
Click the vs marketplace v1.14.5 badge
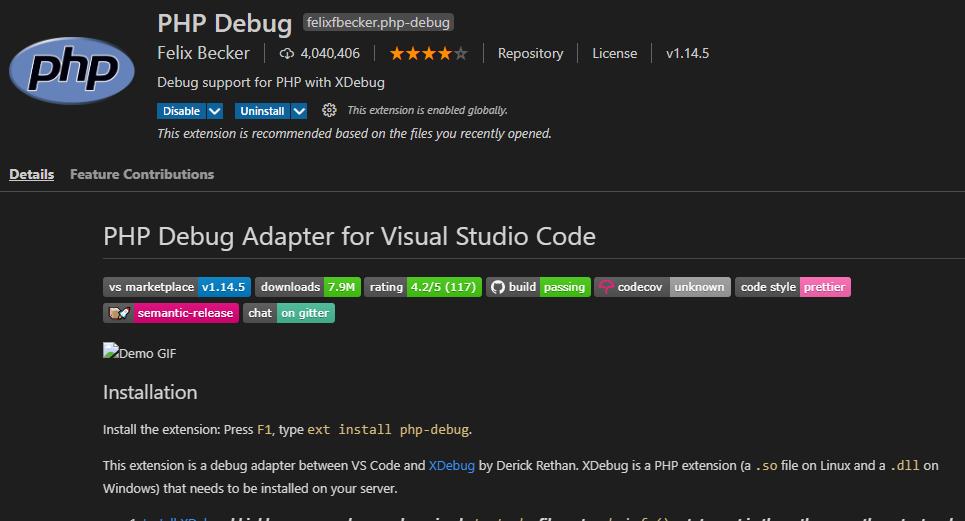tap(177, 287)
